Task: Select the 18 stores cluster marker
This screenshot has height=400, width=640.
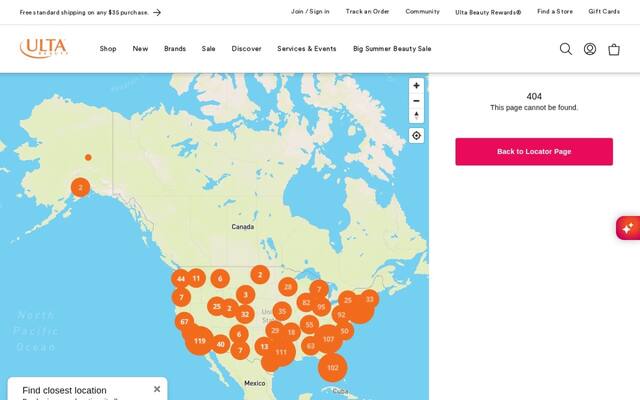Action: click(x=291, y=332)
